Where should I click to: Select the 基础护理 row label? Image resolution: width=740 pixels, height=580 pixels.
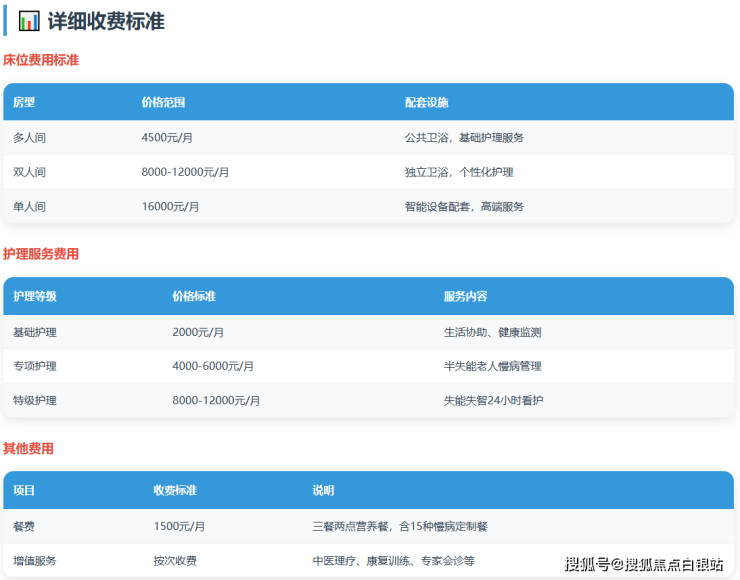coord(35,332)
